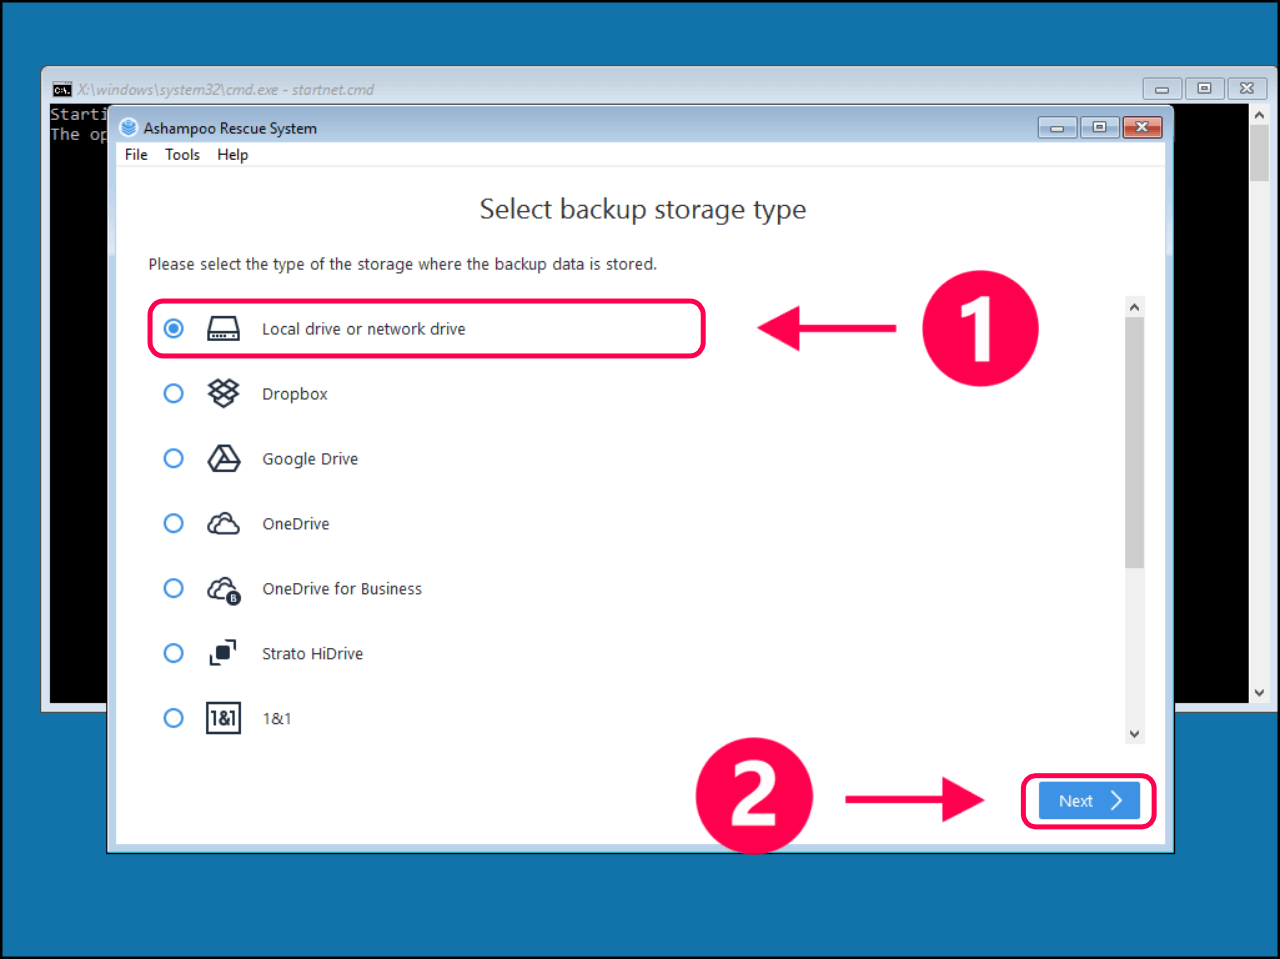Click the 1&1 logo icon
This screenshot has height=959, width=1280.
(x=223, y=718)
